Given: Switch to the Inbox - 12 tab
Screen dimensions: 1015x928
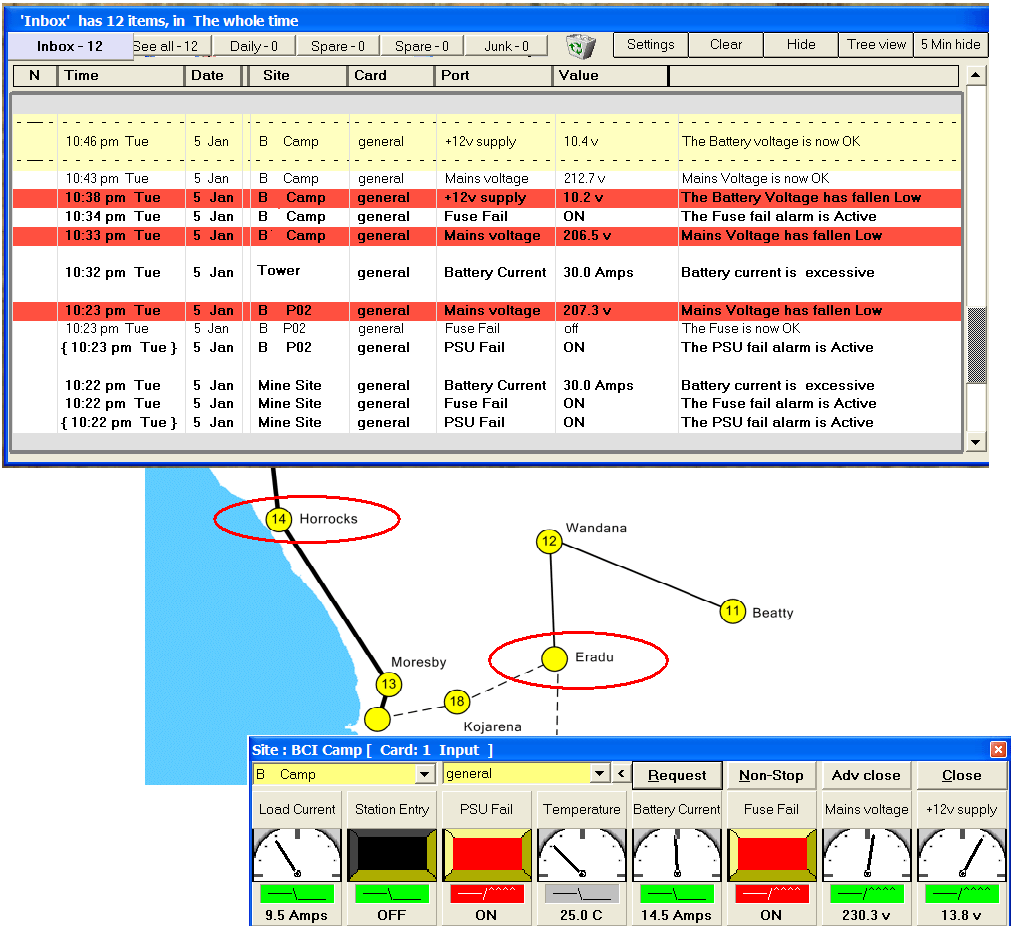Looking at the screenshot, I should 70,46.
